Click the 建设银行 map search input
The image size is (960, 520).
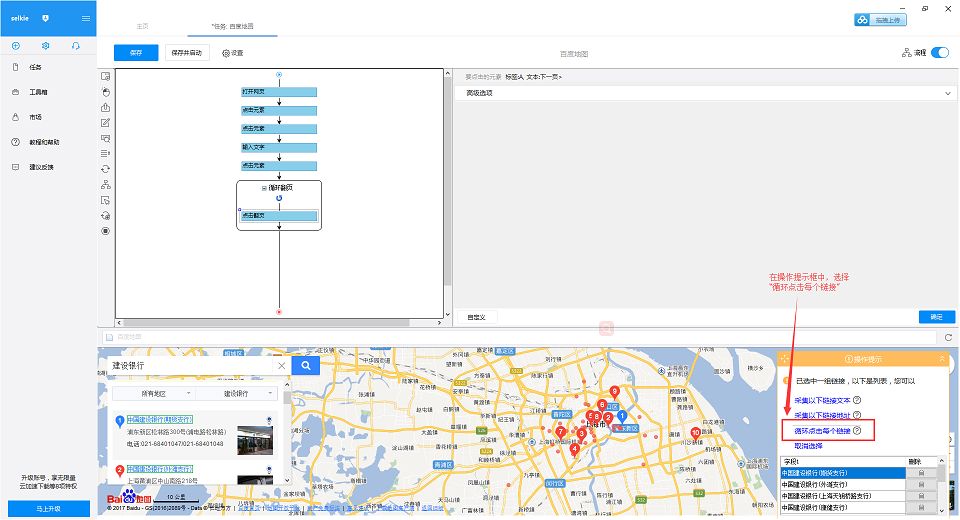pos(190,366)
